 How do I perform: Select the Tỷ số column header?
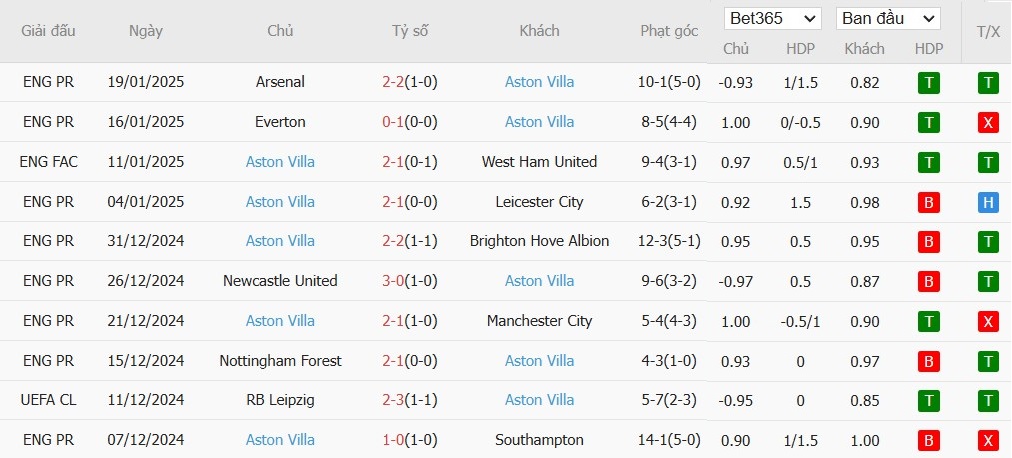point(410,31)
